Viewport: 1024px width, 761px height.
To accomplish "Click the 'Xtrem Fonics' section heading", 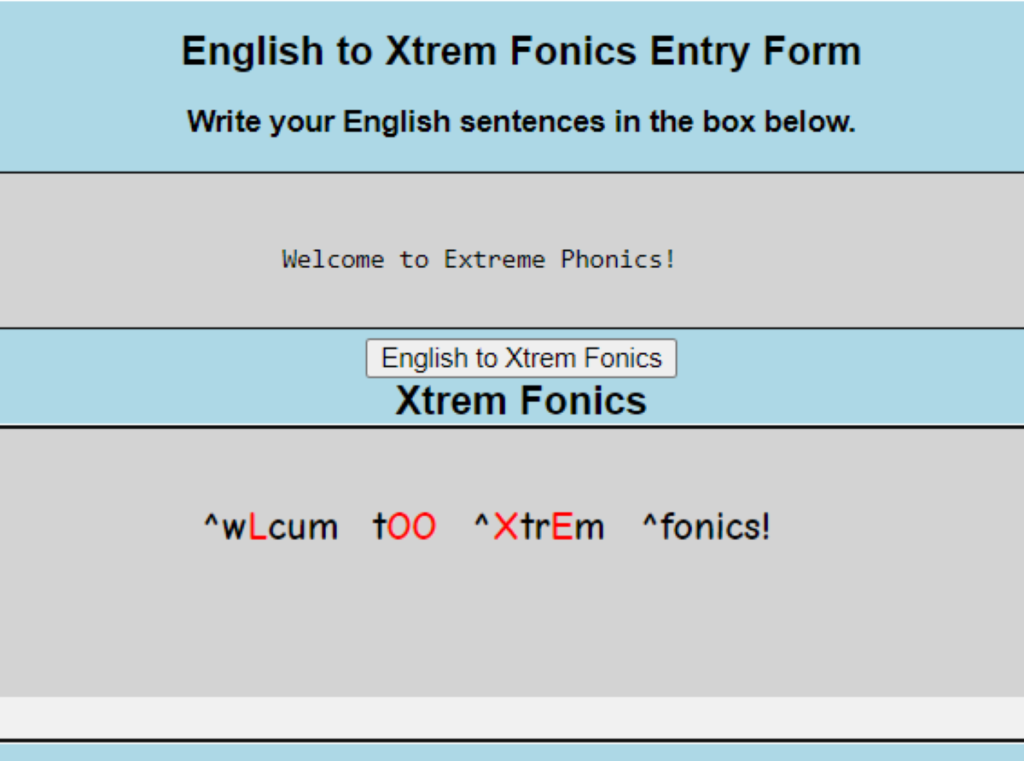I will pyautogui.click(x=522, y=400).
